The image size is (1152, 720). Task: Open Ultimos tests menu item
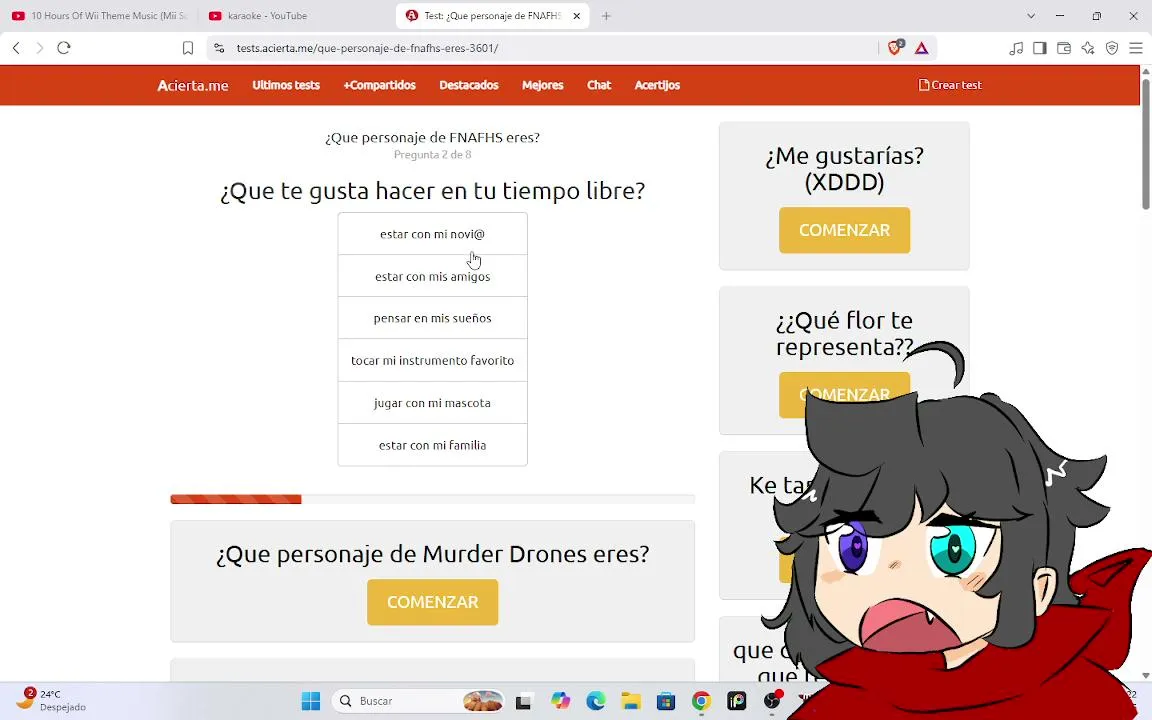286,85
